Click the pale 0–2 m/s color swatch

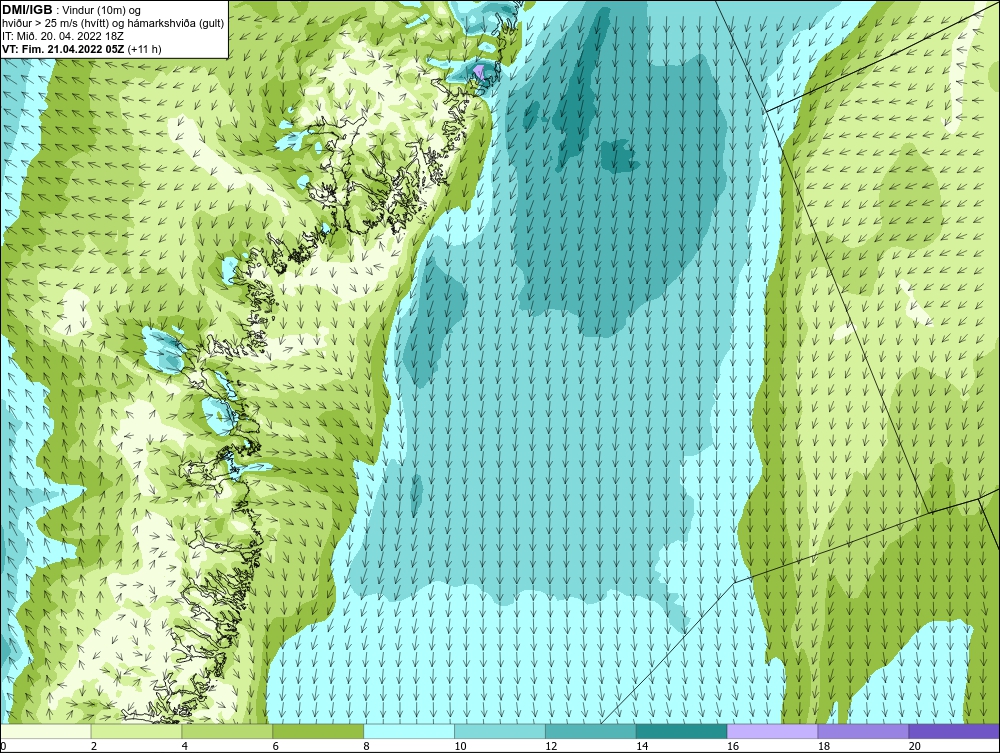(x=46, y=731)
